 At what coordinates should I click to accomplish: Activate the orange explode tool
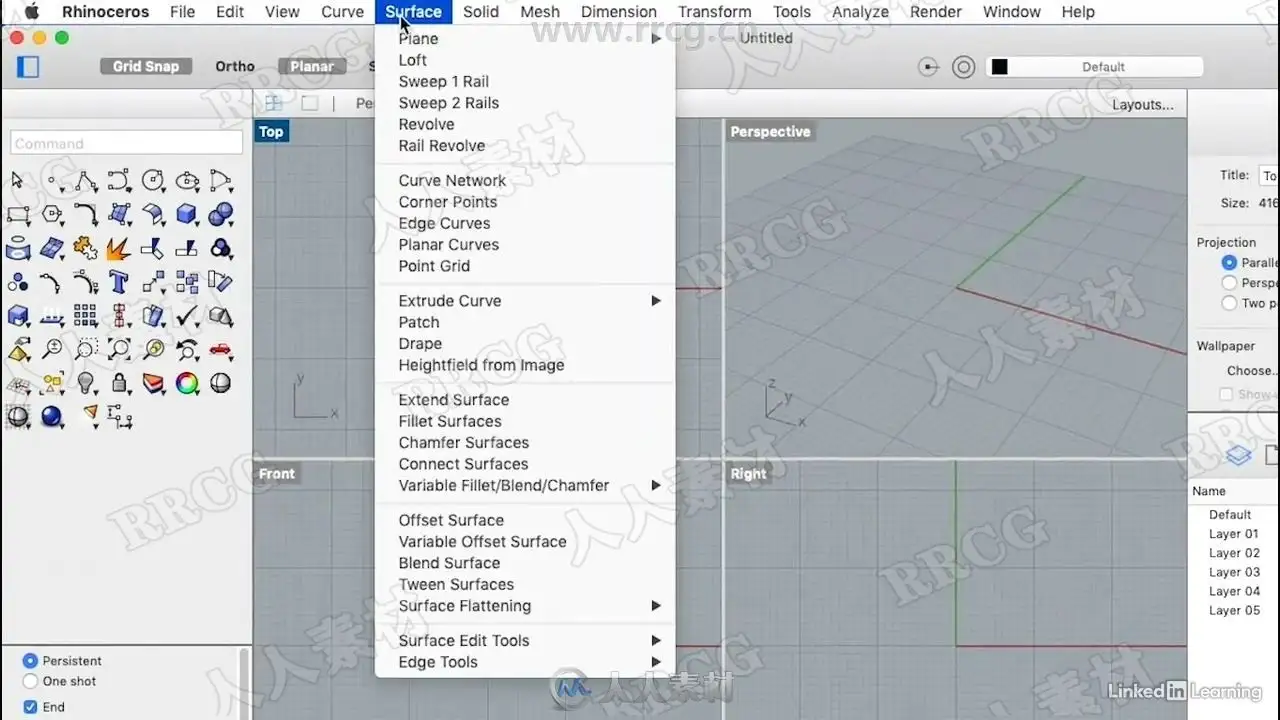pos(119,248)
